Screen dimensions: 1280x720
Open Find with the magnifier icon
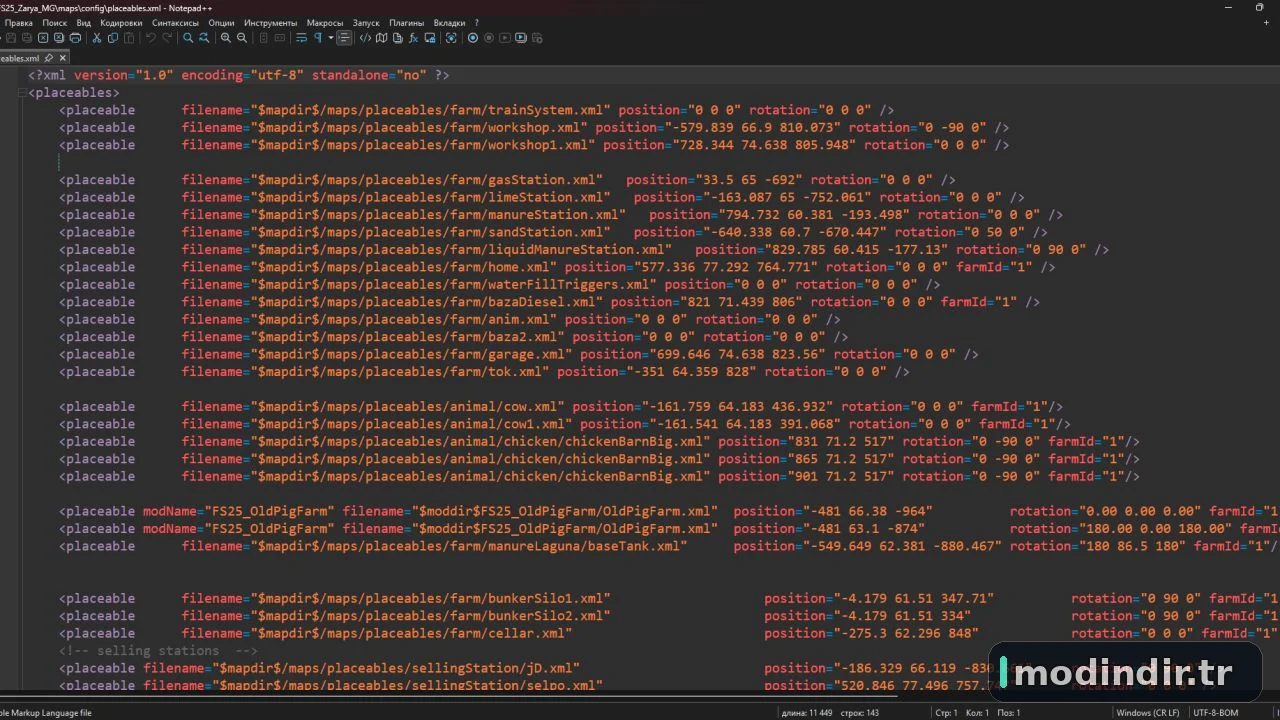188,38
